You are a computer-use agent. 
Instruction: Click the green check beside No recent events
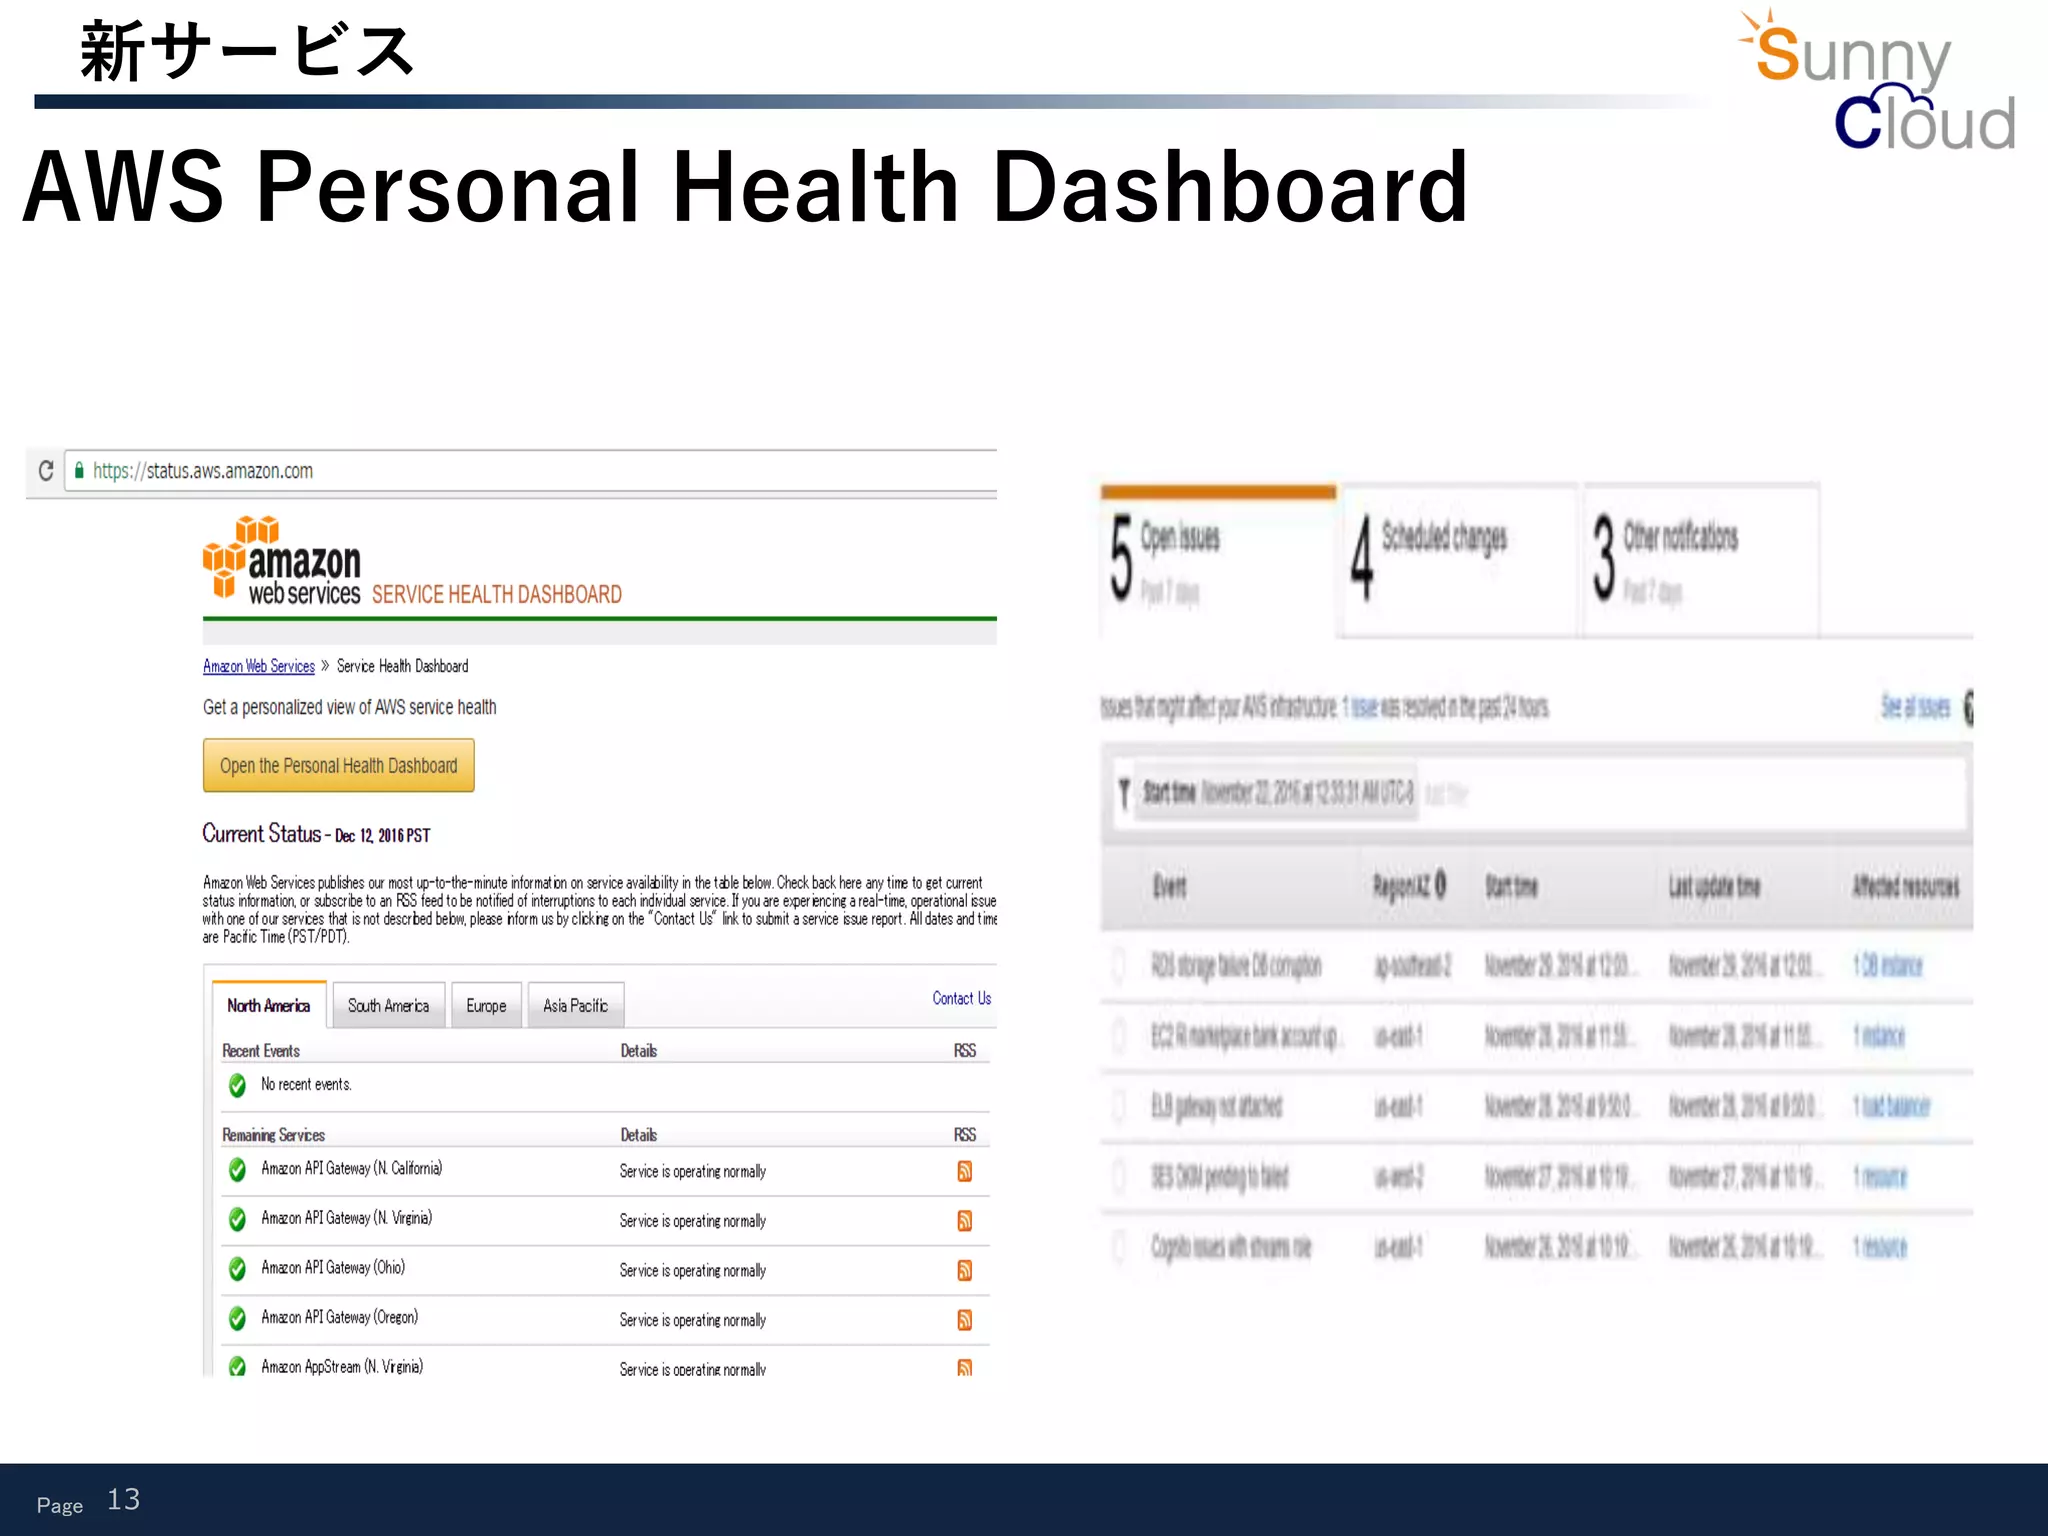237,1085
